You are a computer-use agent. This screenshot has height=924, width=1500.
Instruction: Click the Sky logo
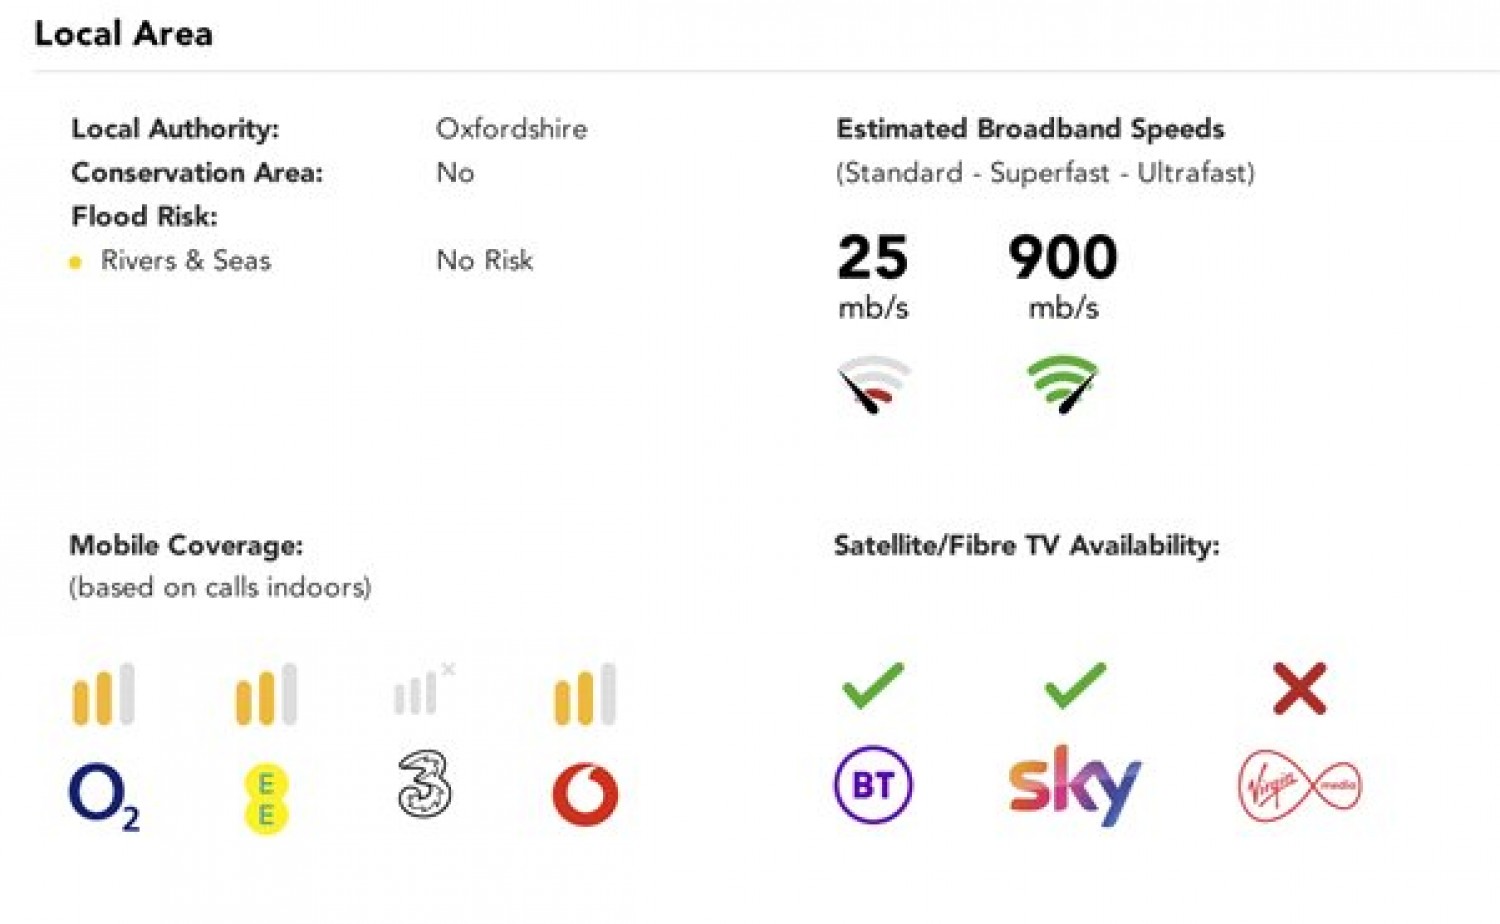1074,785
